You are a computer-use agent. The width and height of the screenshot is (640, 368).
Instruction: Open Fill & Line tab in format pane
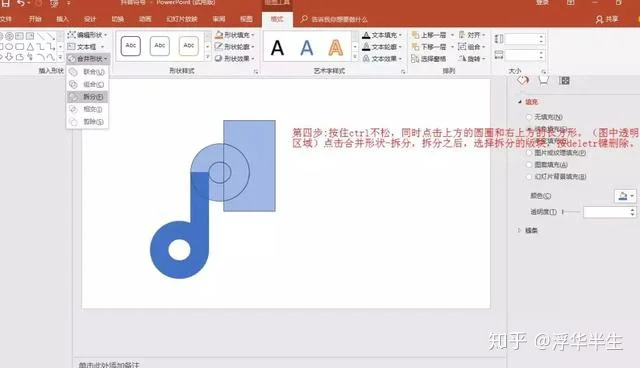[523, 80]
